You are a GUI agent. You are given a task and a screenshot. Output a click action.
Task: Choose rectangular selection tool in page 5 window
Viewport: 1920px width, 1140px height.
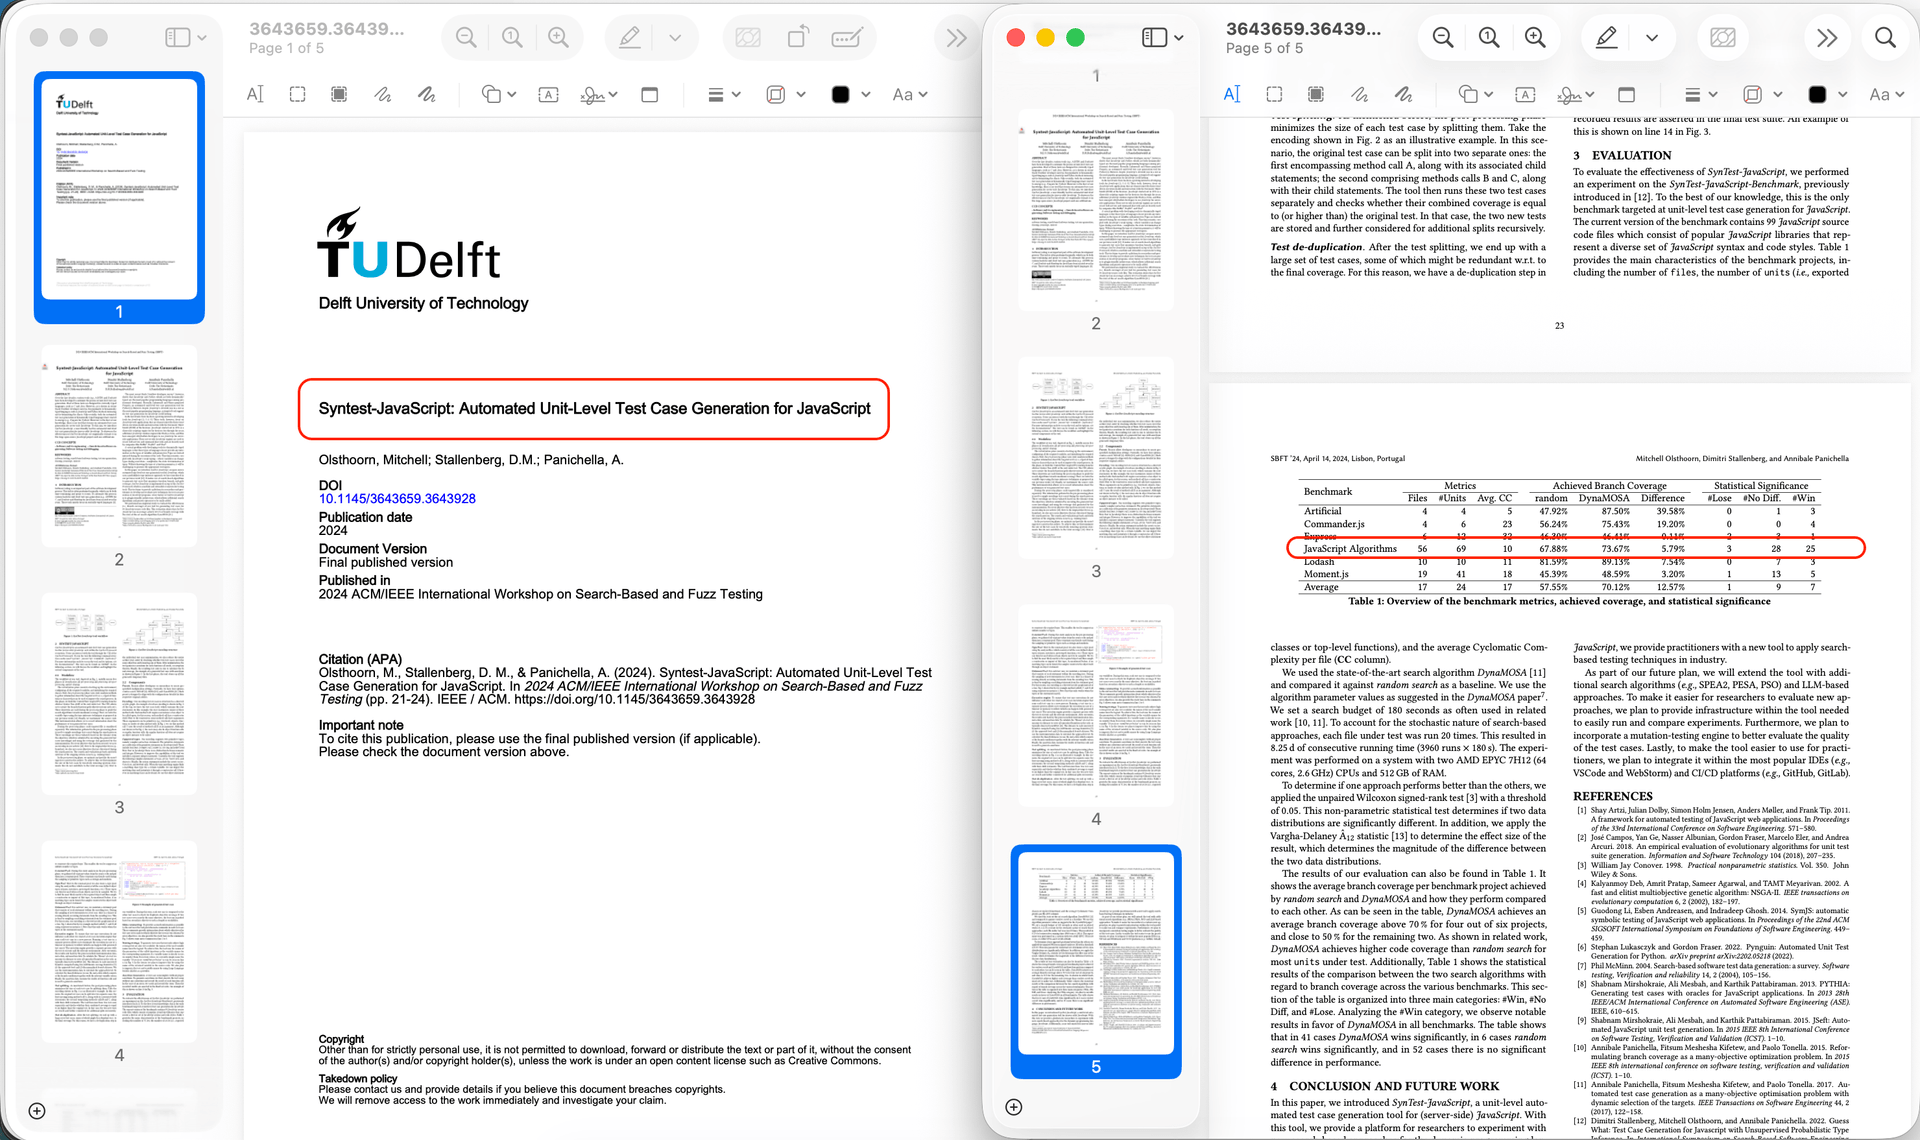pos(1274,94)
